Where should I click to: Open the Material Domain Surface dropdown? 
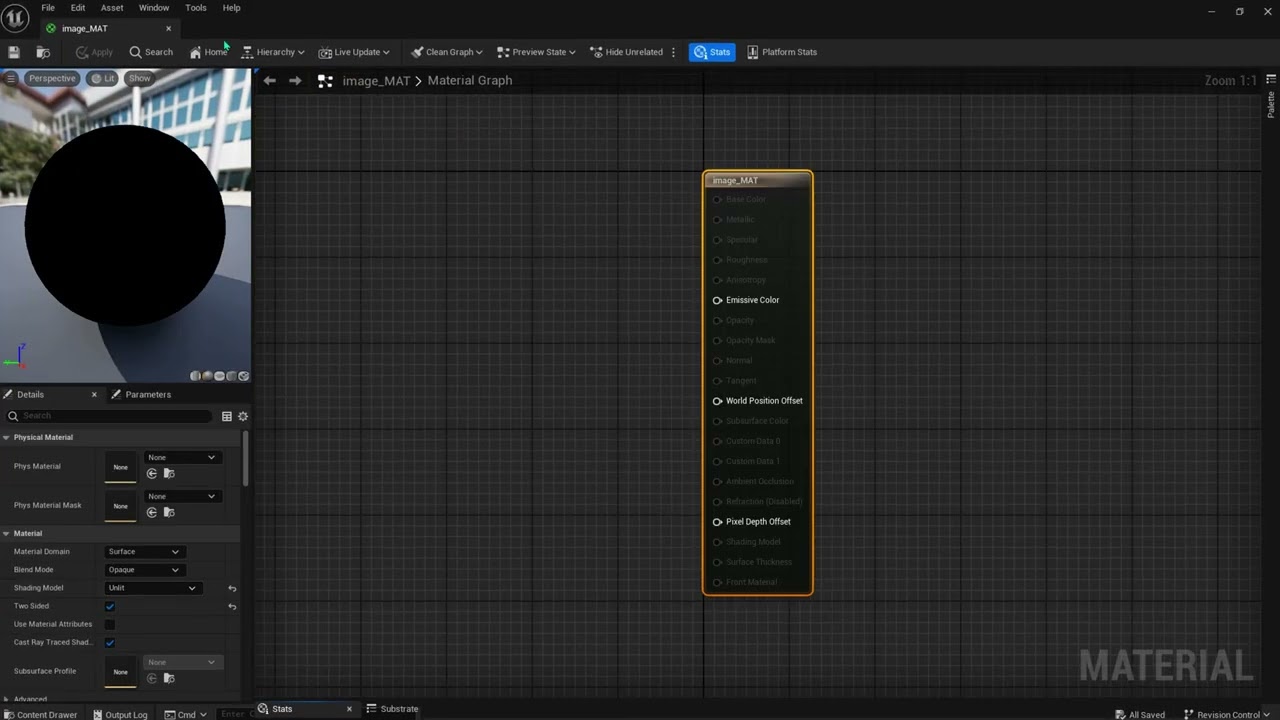point(144,552)
